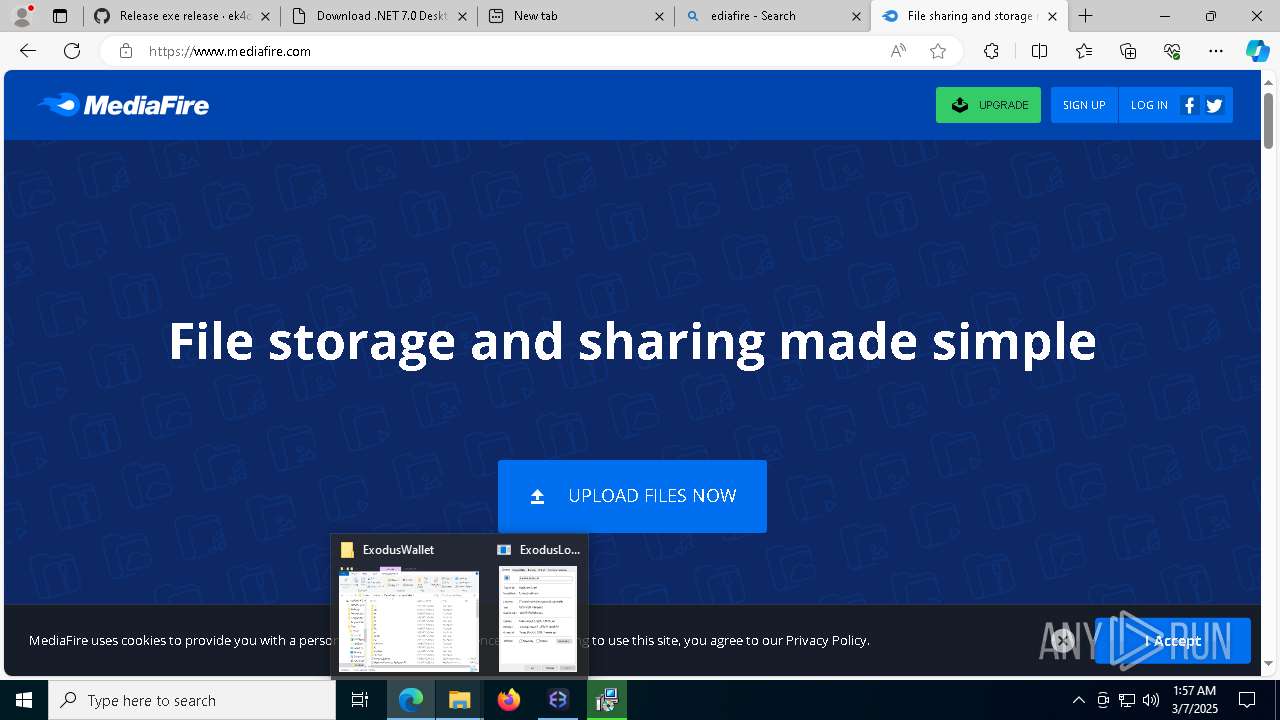Viewport: 1280px width, 720px height.
Task: Close the New tab tab
Action: [659, 16]
